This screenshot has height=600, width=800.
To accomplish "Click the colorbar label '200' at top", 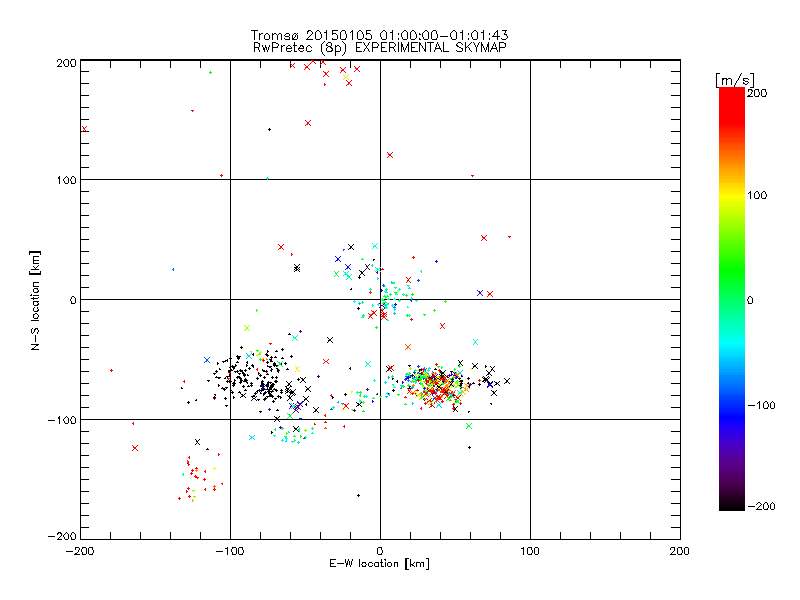I will (757, 93).
